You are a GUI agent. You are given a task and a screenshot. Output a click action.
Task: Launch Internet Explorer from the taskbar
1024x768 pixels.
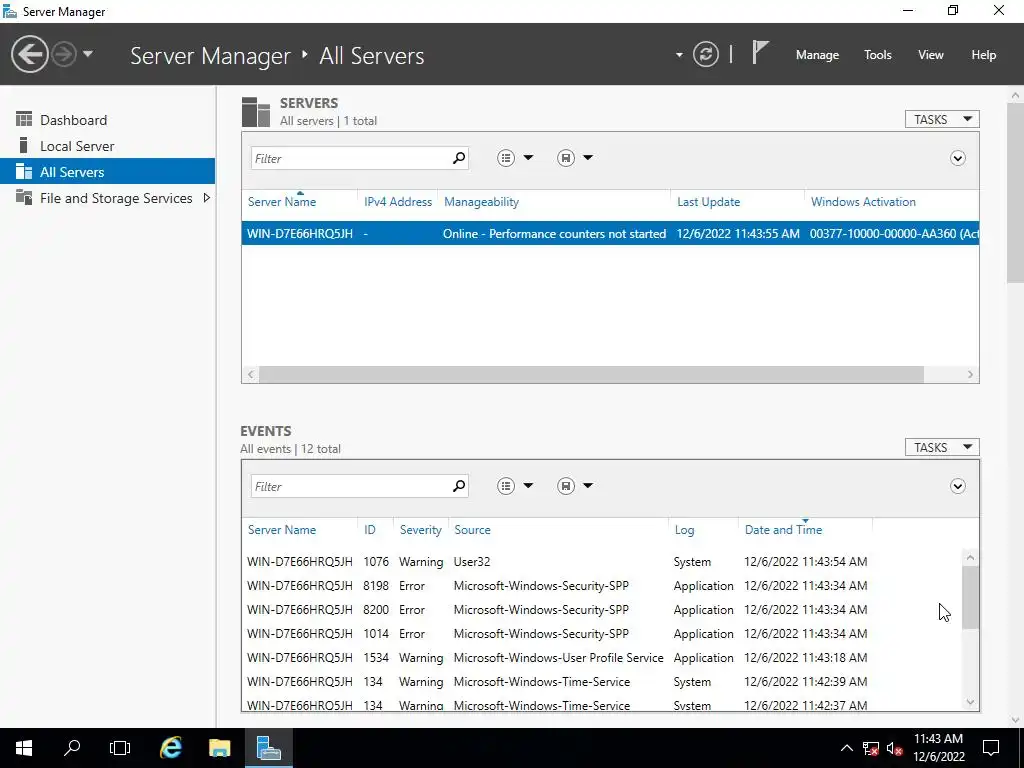pos(170,748)
